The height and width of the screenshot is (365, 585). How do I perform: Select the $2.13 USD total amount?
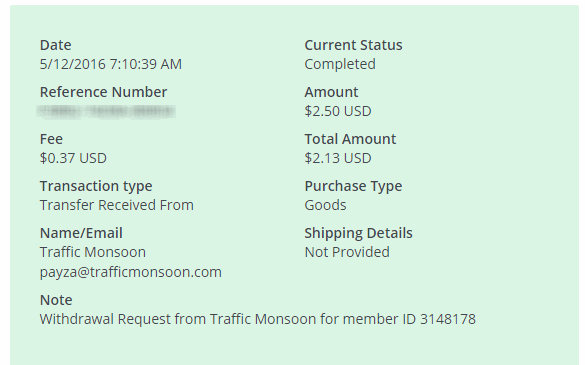338,158
